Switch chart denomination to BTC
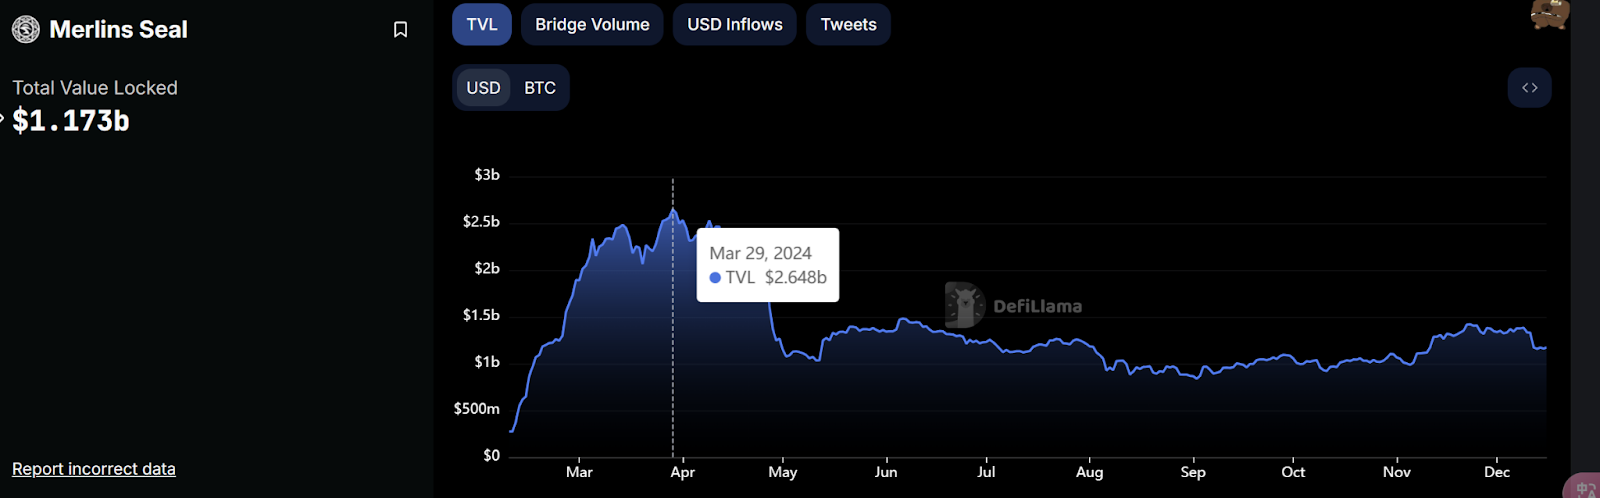 click(x=539, y=88)
